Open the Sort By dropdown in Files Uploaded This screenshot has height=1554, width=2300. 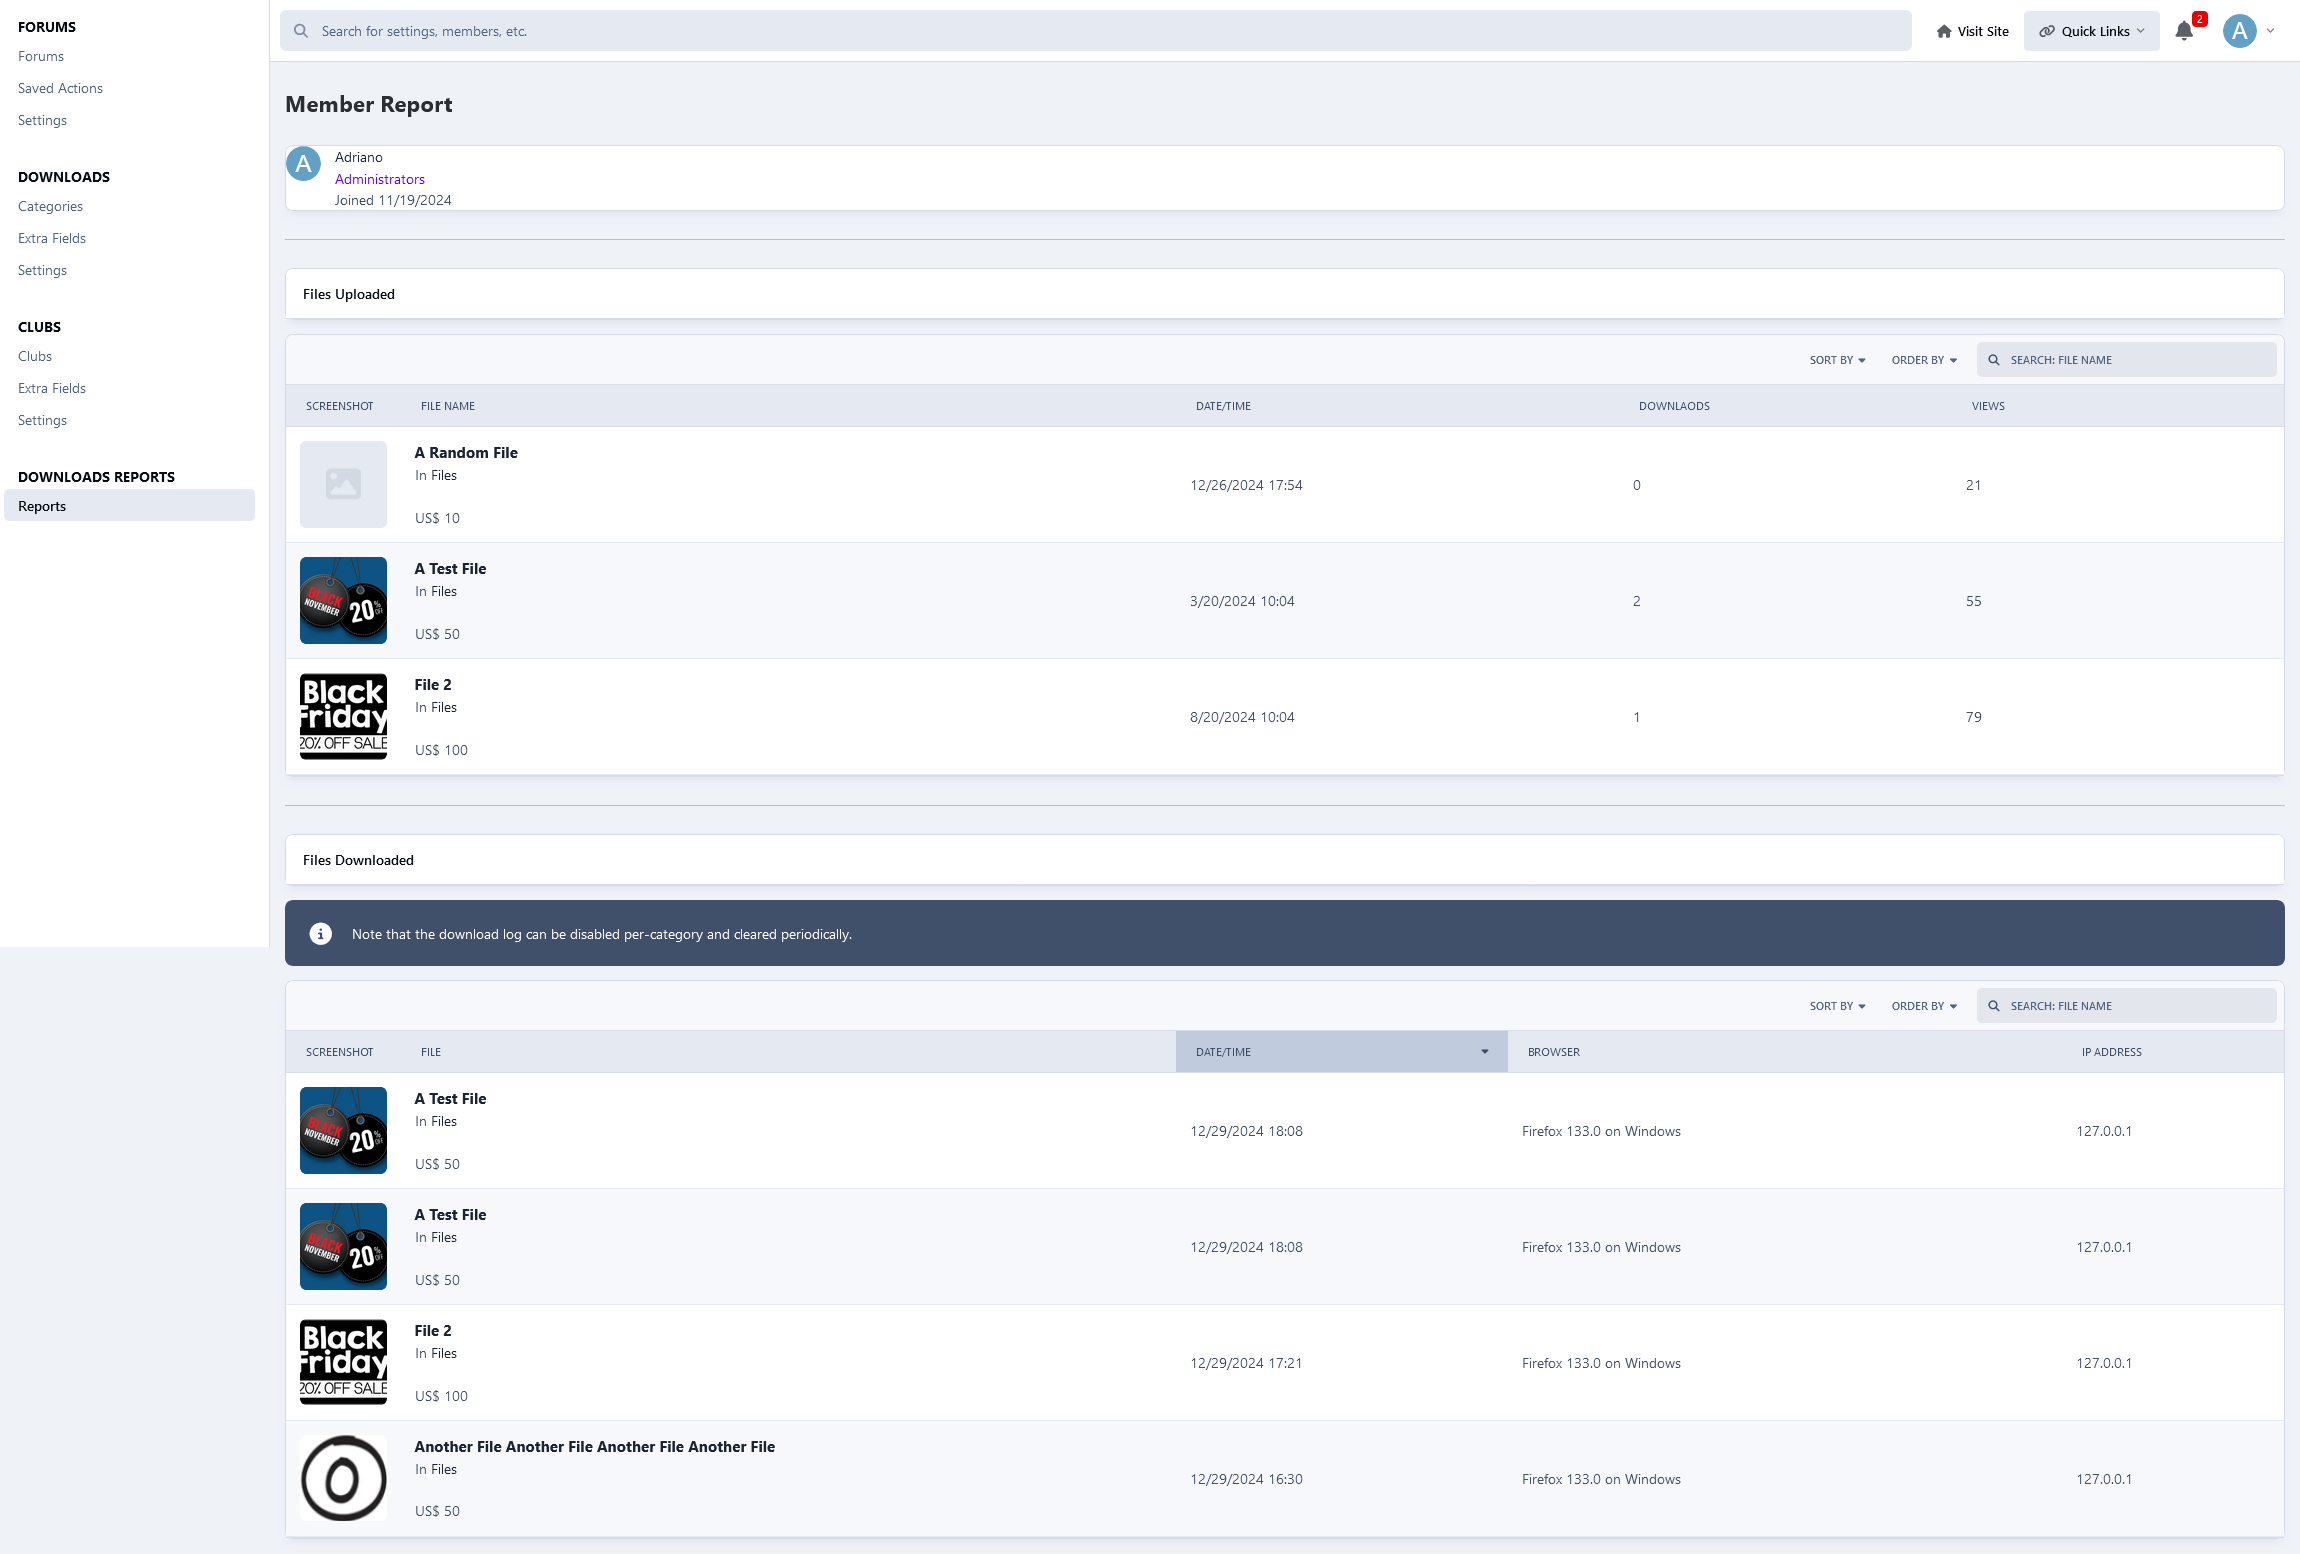[1837, 360]
